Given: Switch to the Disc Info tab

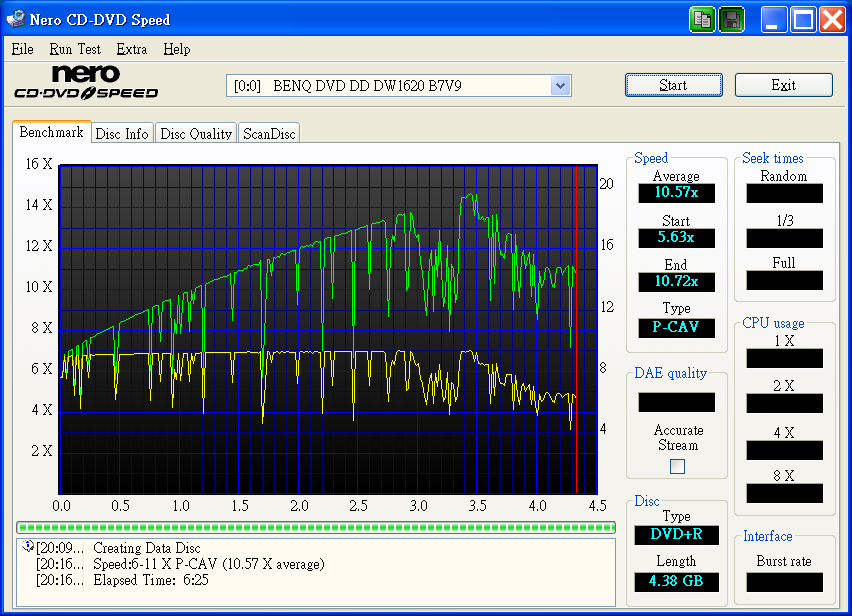Looking at the screenshot, I should click(122, 134).
